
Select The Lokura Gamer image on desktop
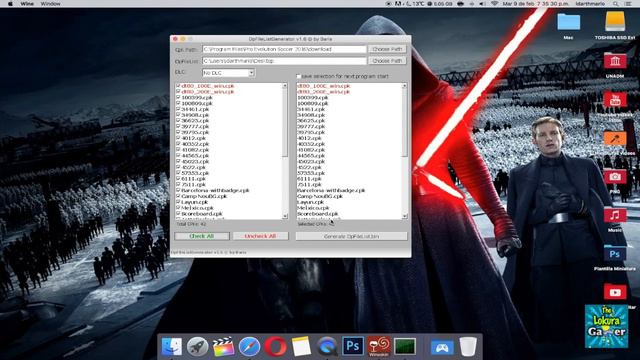606,327
